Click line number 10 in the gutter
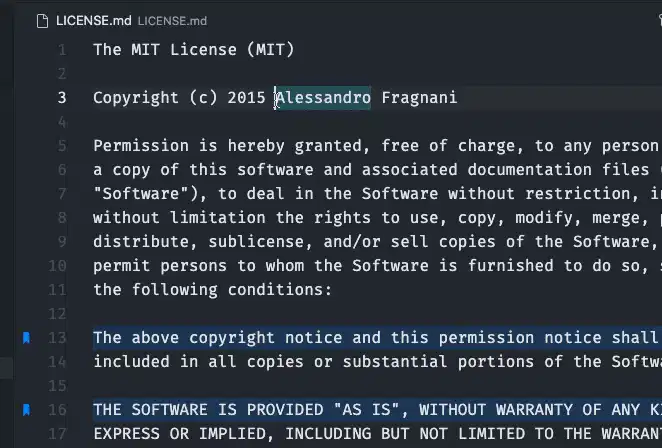The height and width of the screenshot is (448, 662). (57, 266)
